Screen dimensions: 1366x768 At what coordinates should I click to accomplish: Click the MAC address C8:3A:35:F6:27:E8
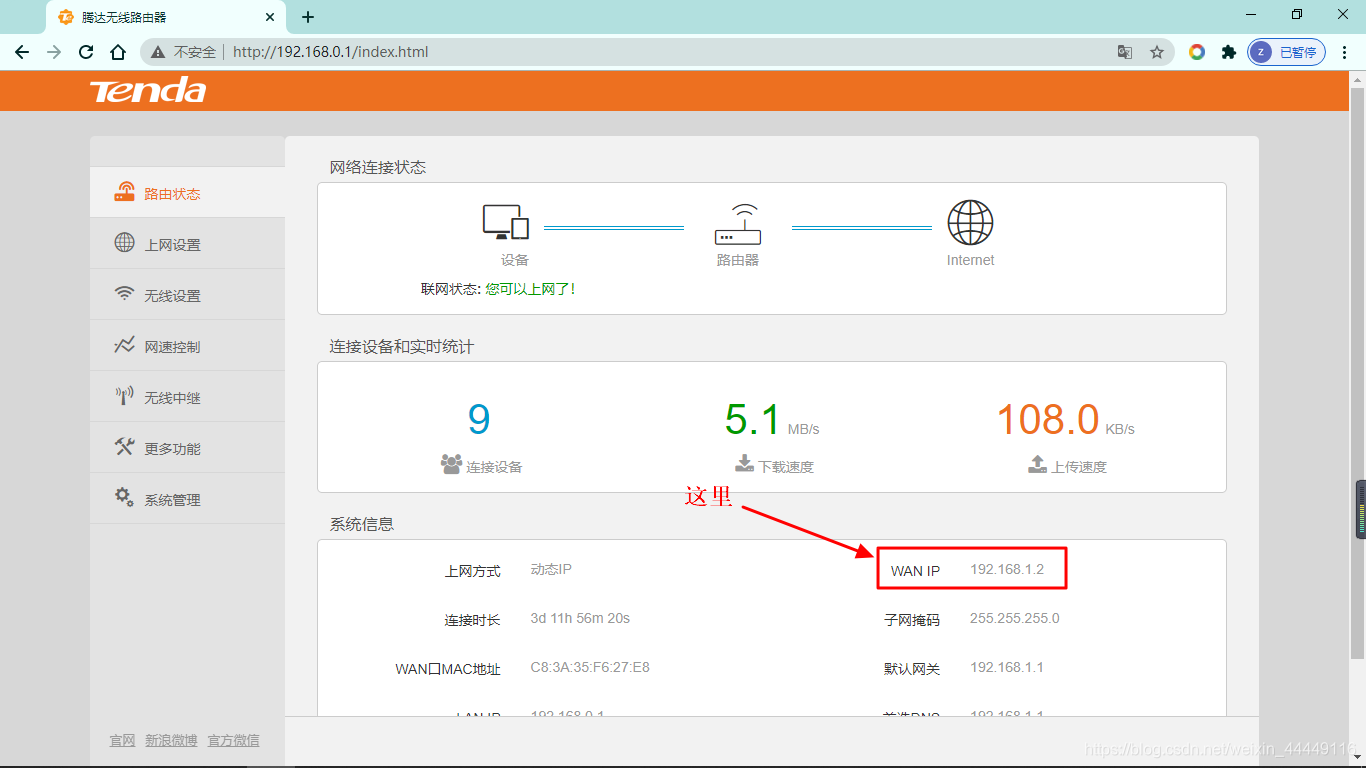pos(590,667)
